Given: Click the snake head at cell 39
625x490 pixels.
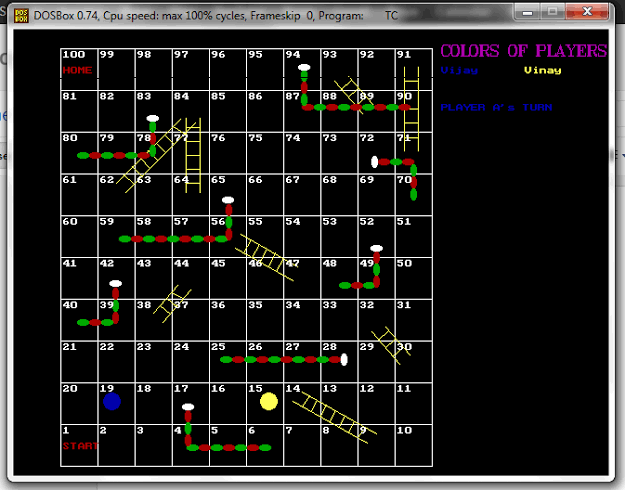Looking at the screenshot, I should pos(116,284).
